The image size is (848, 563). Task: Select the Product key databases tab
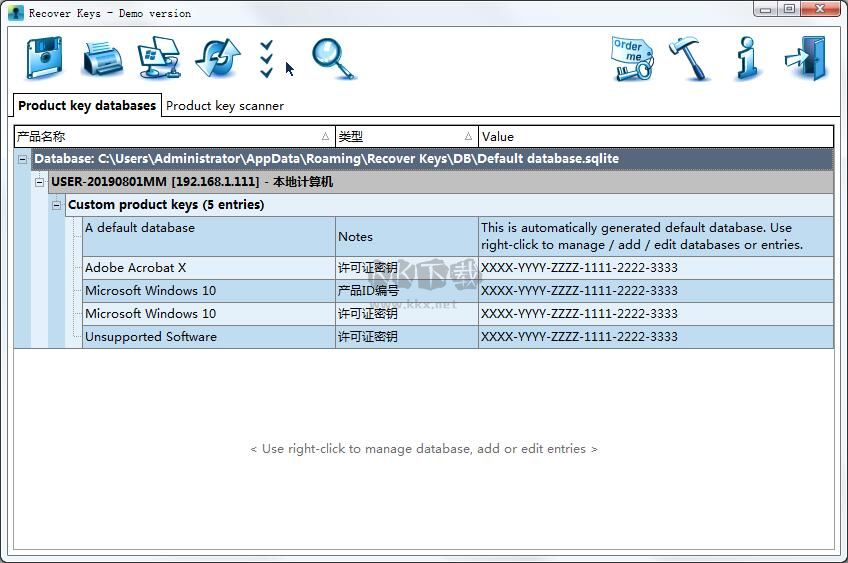click(x=87, y=105)
